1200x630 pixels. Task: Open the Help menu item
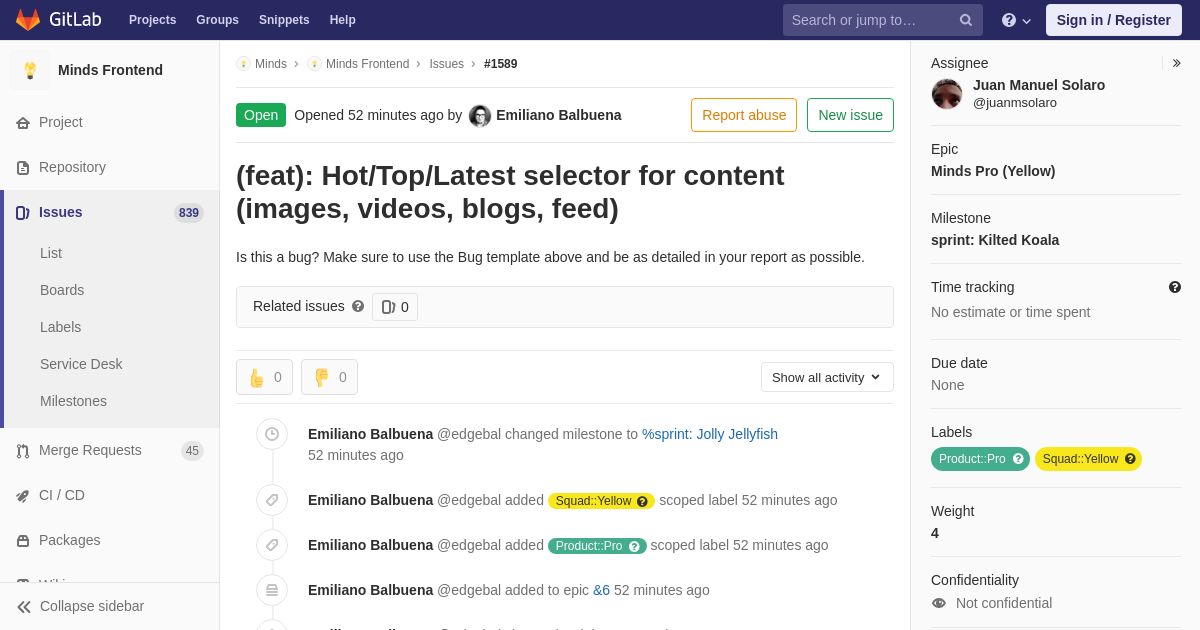pyautogui.click(x=343, y=20)
